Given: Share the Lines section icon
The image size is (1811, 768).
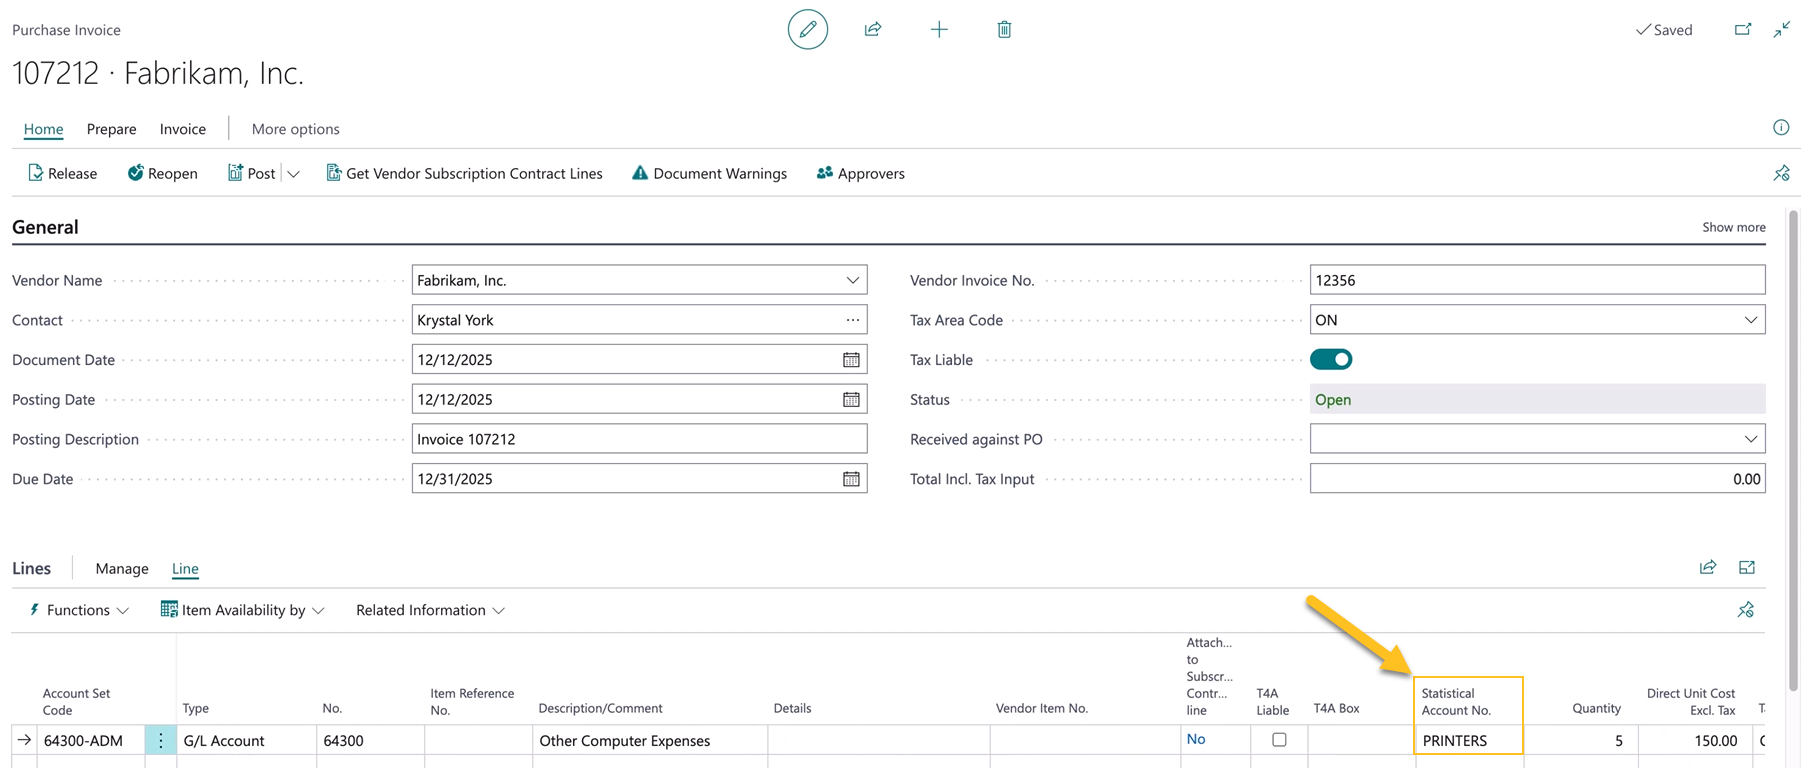Looking at the screenshot, I should click(1708, 567).
